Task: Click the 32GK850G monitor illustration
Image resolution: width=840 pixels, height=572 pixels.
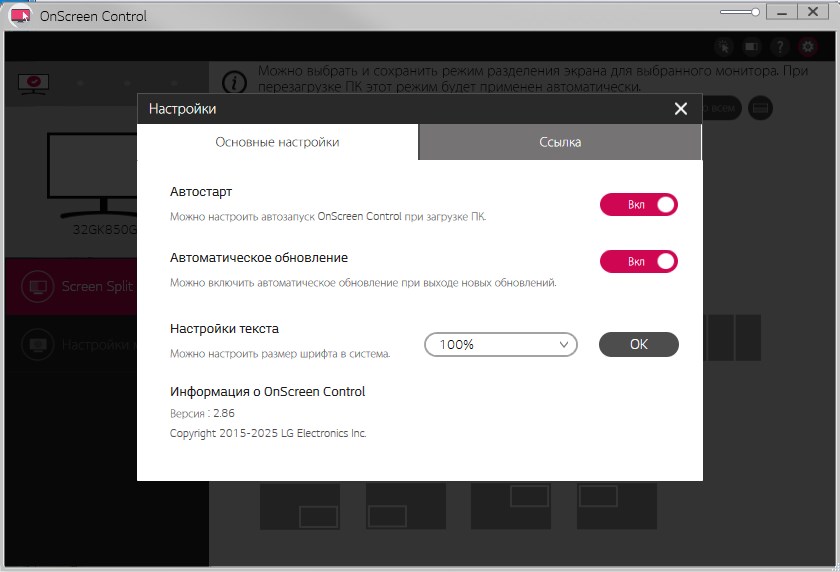Action: tap(92, 175)
